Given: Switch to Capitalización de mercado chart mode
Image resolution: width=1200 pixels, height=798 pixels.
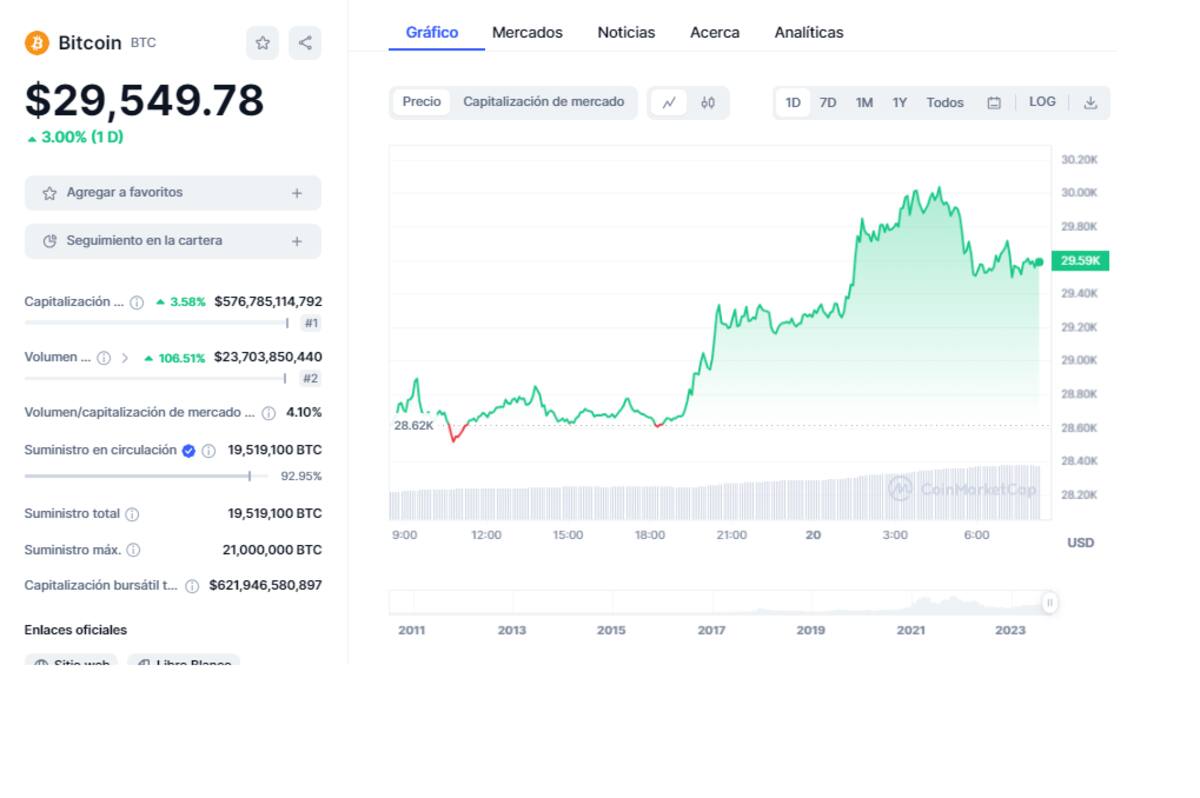Looking at the screenshot, I should 543,102.
